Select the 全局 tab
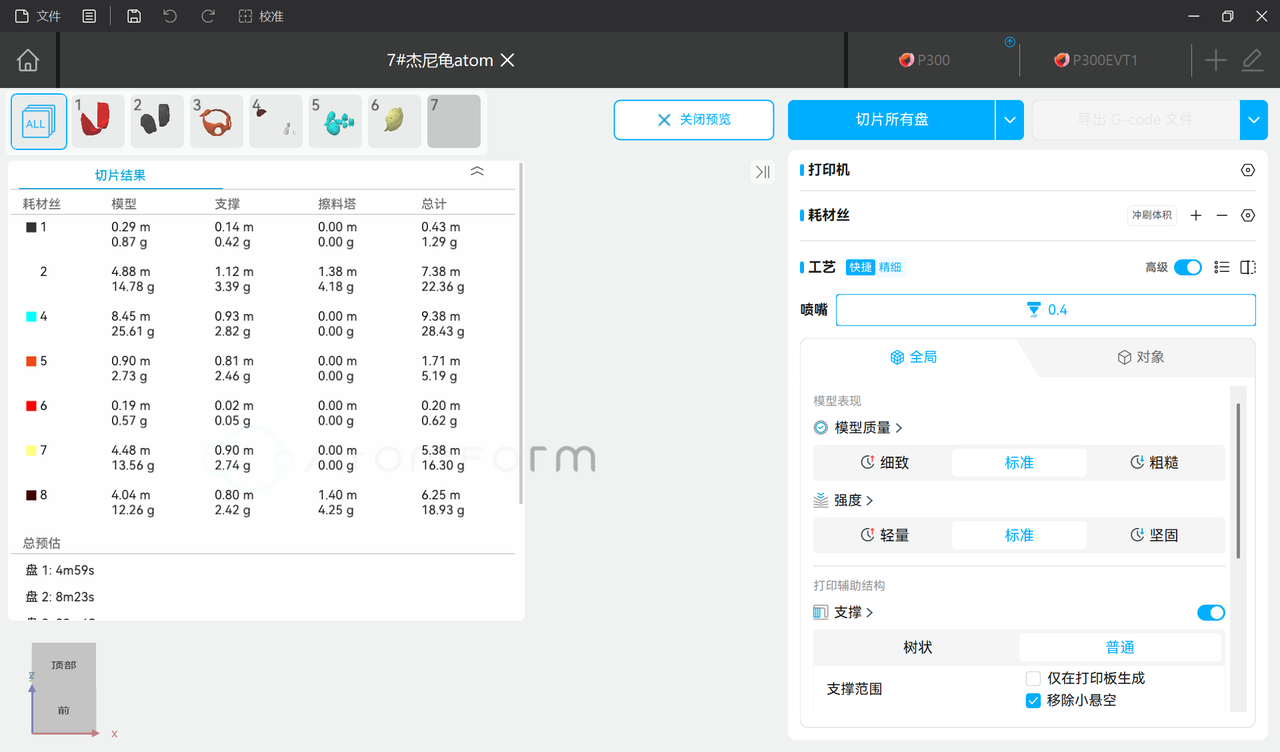The width and height of the screenshot is (1280, 752). 913,357
